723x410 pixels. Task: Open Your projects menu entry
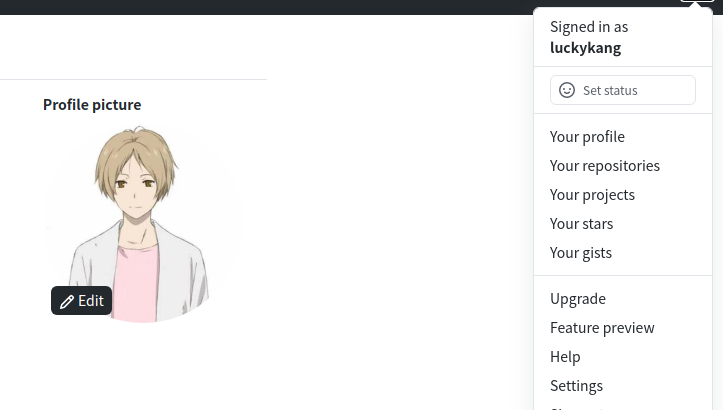pyautogui.click(x=592, y=195)
